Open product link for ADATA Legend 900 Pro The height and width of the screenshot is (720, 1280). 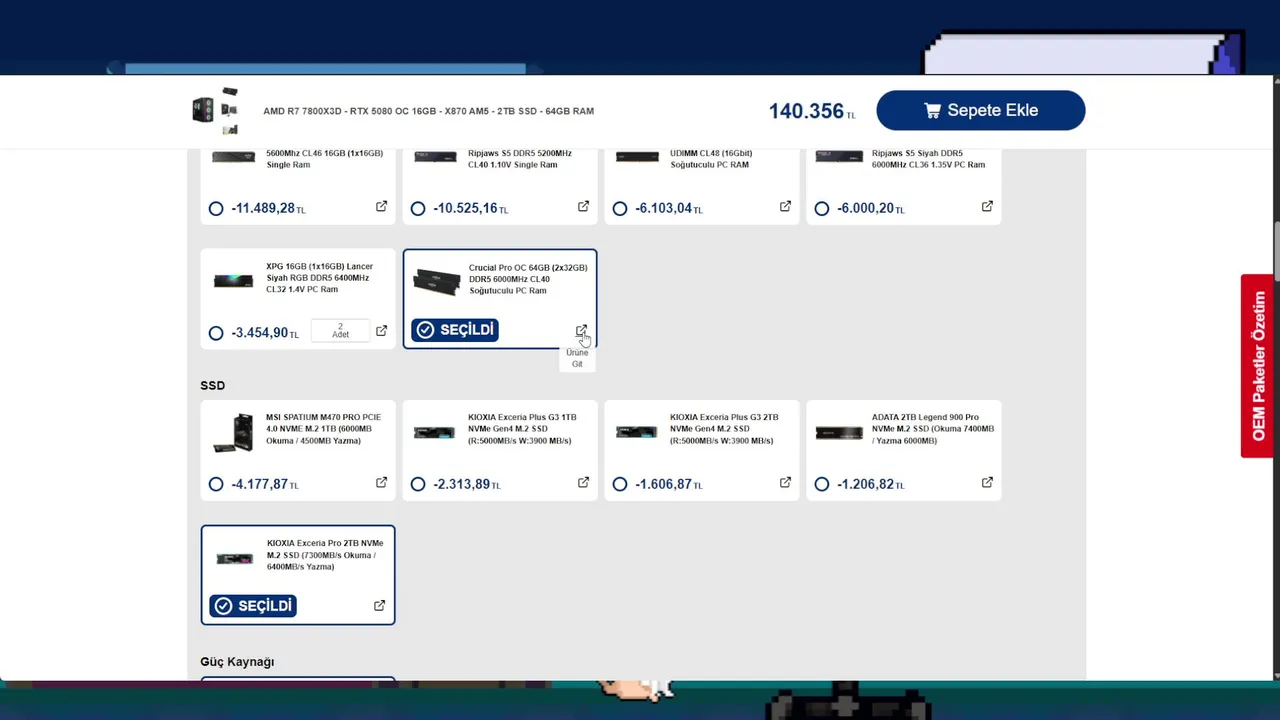987,483
